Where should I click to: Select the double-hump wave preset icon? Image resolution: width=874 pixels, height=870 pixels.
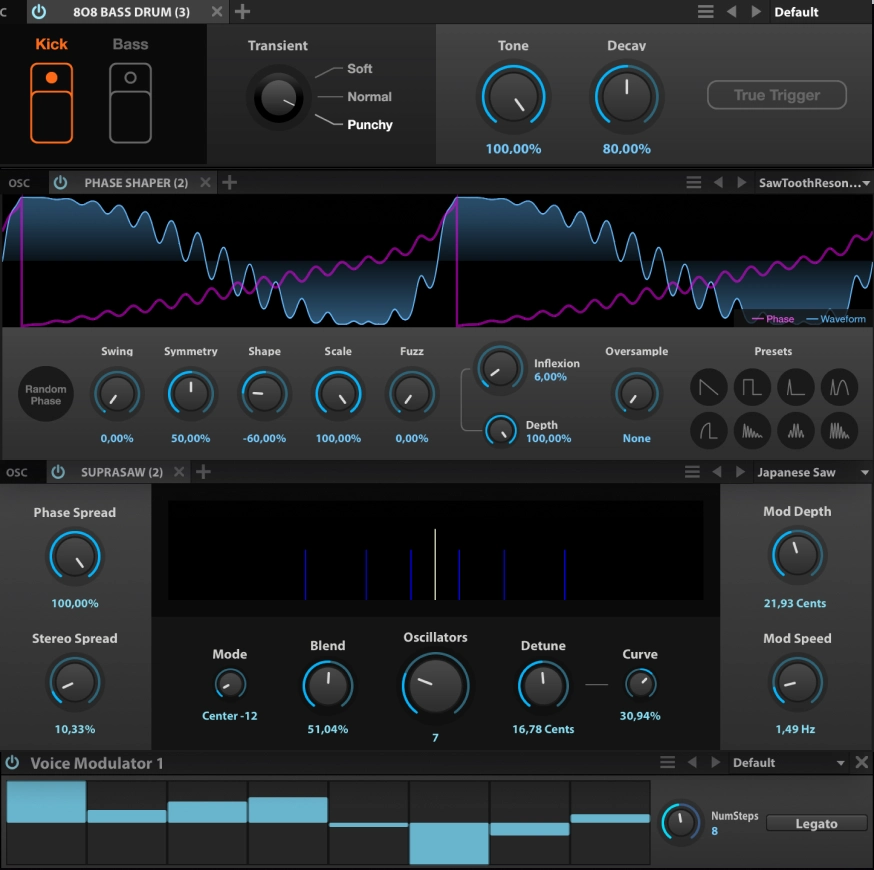tap(838, 387)
